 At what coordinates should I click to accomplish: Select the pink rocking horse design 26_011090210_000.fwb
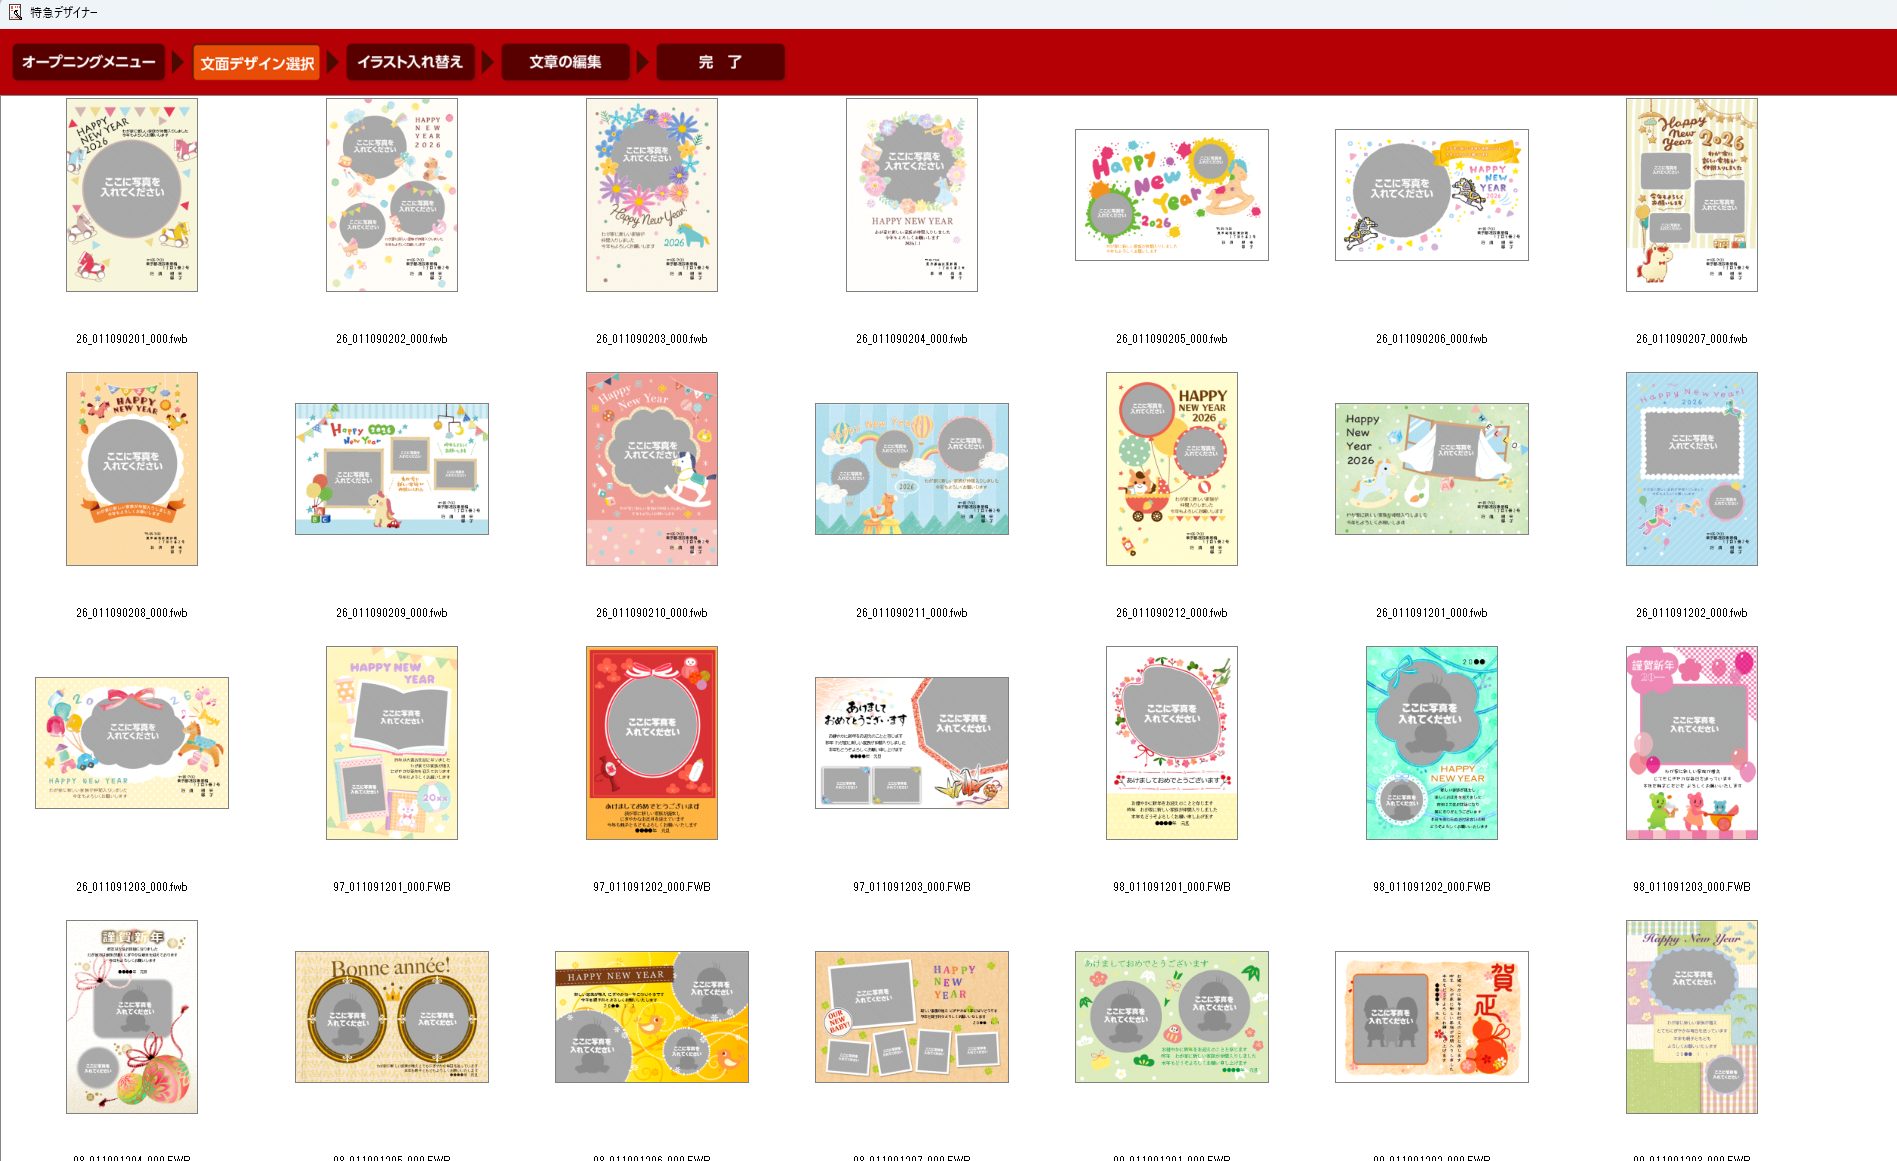(652, 469)
